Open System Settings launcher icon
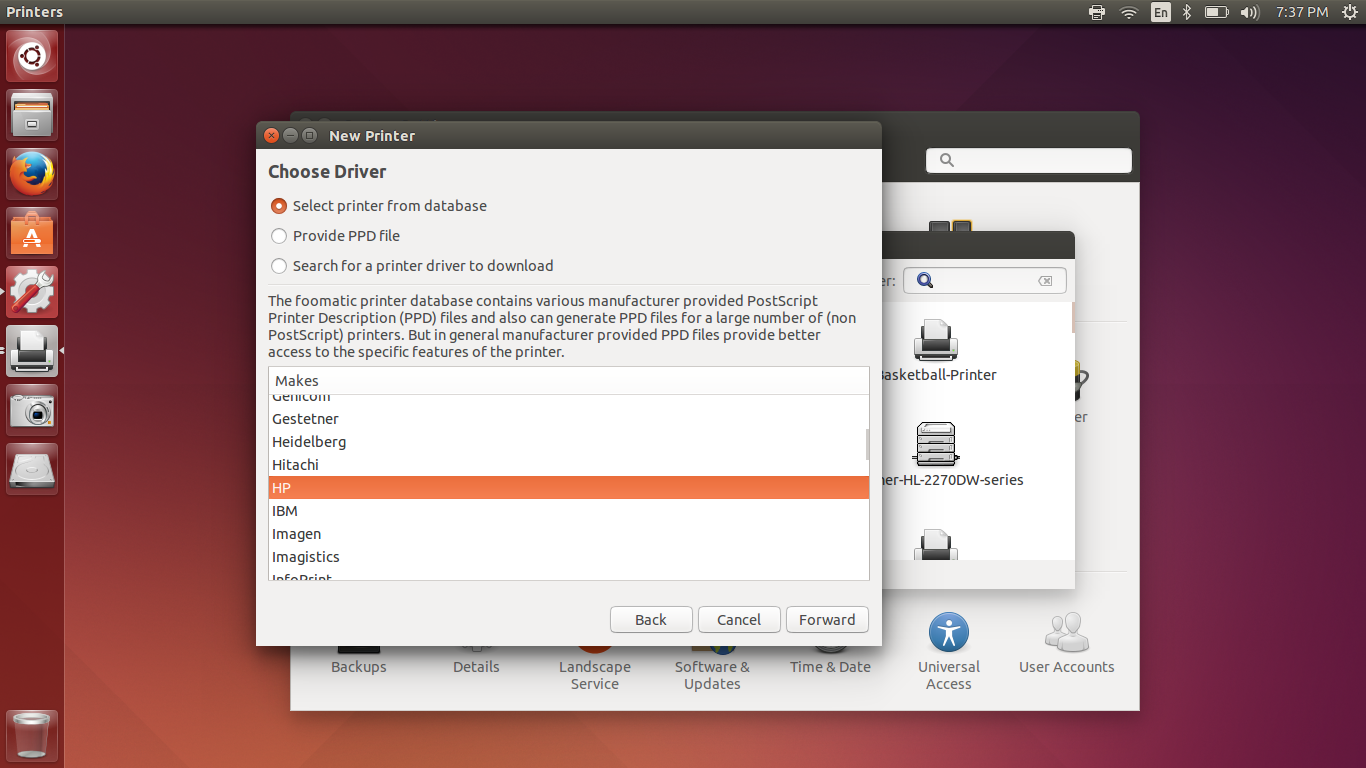 [x=32, y=292]
